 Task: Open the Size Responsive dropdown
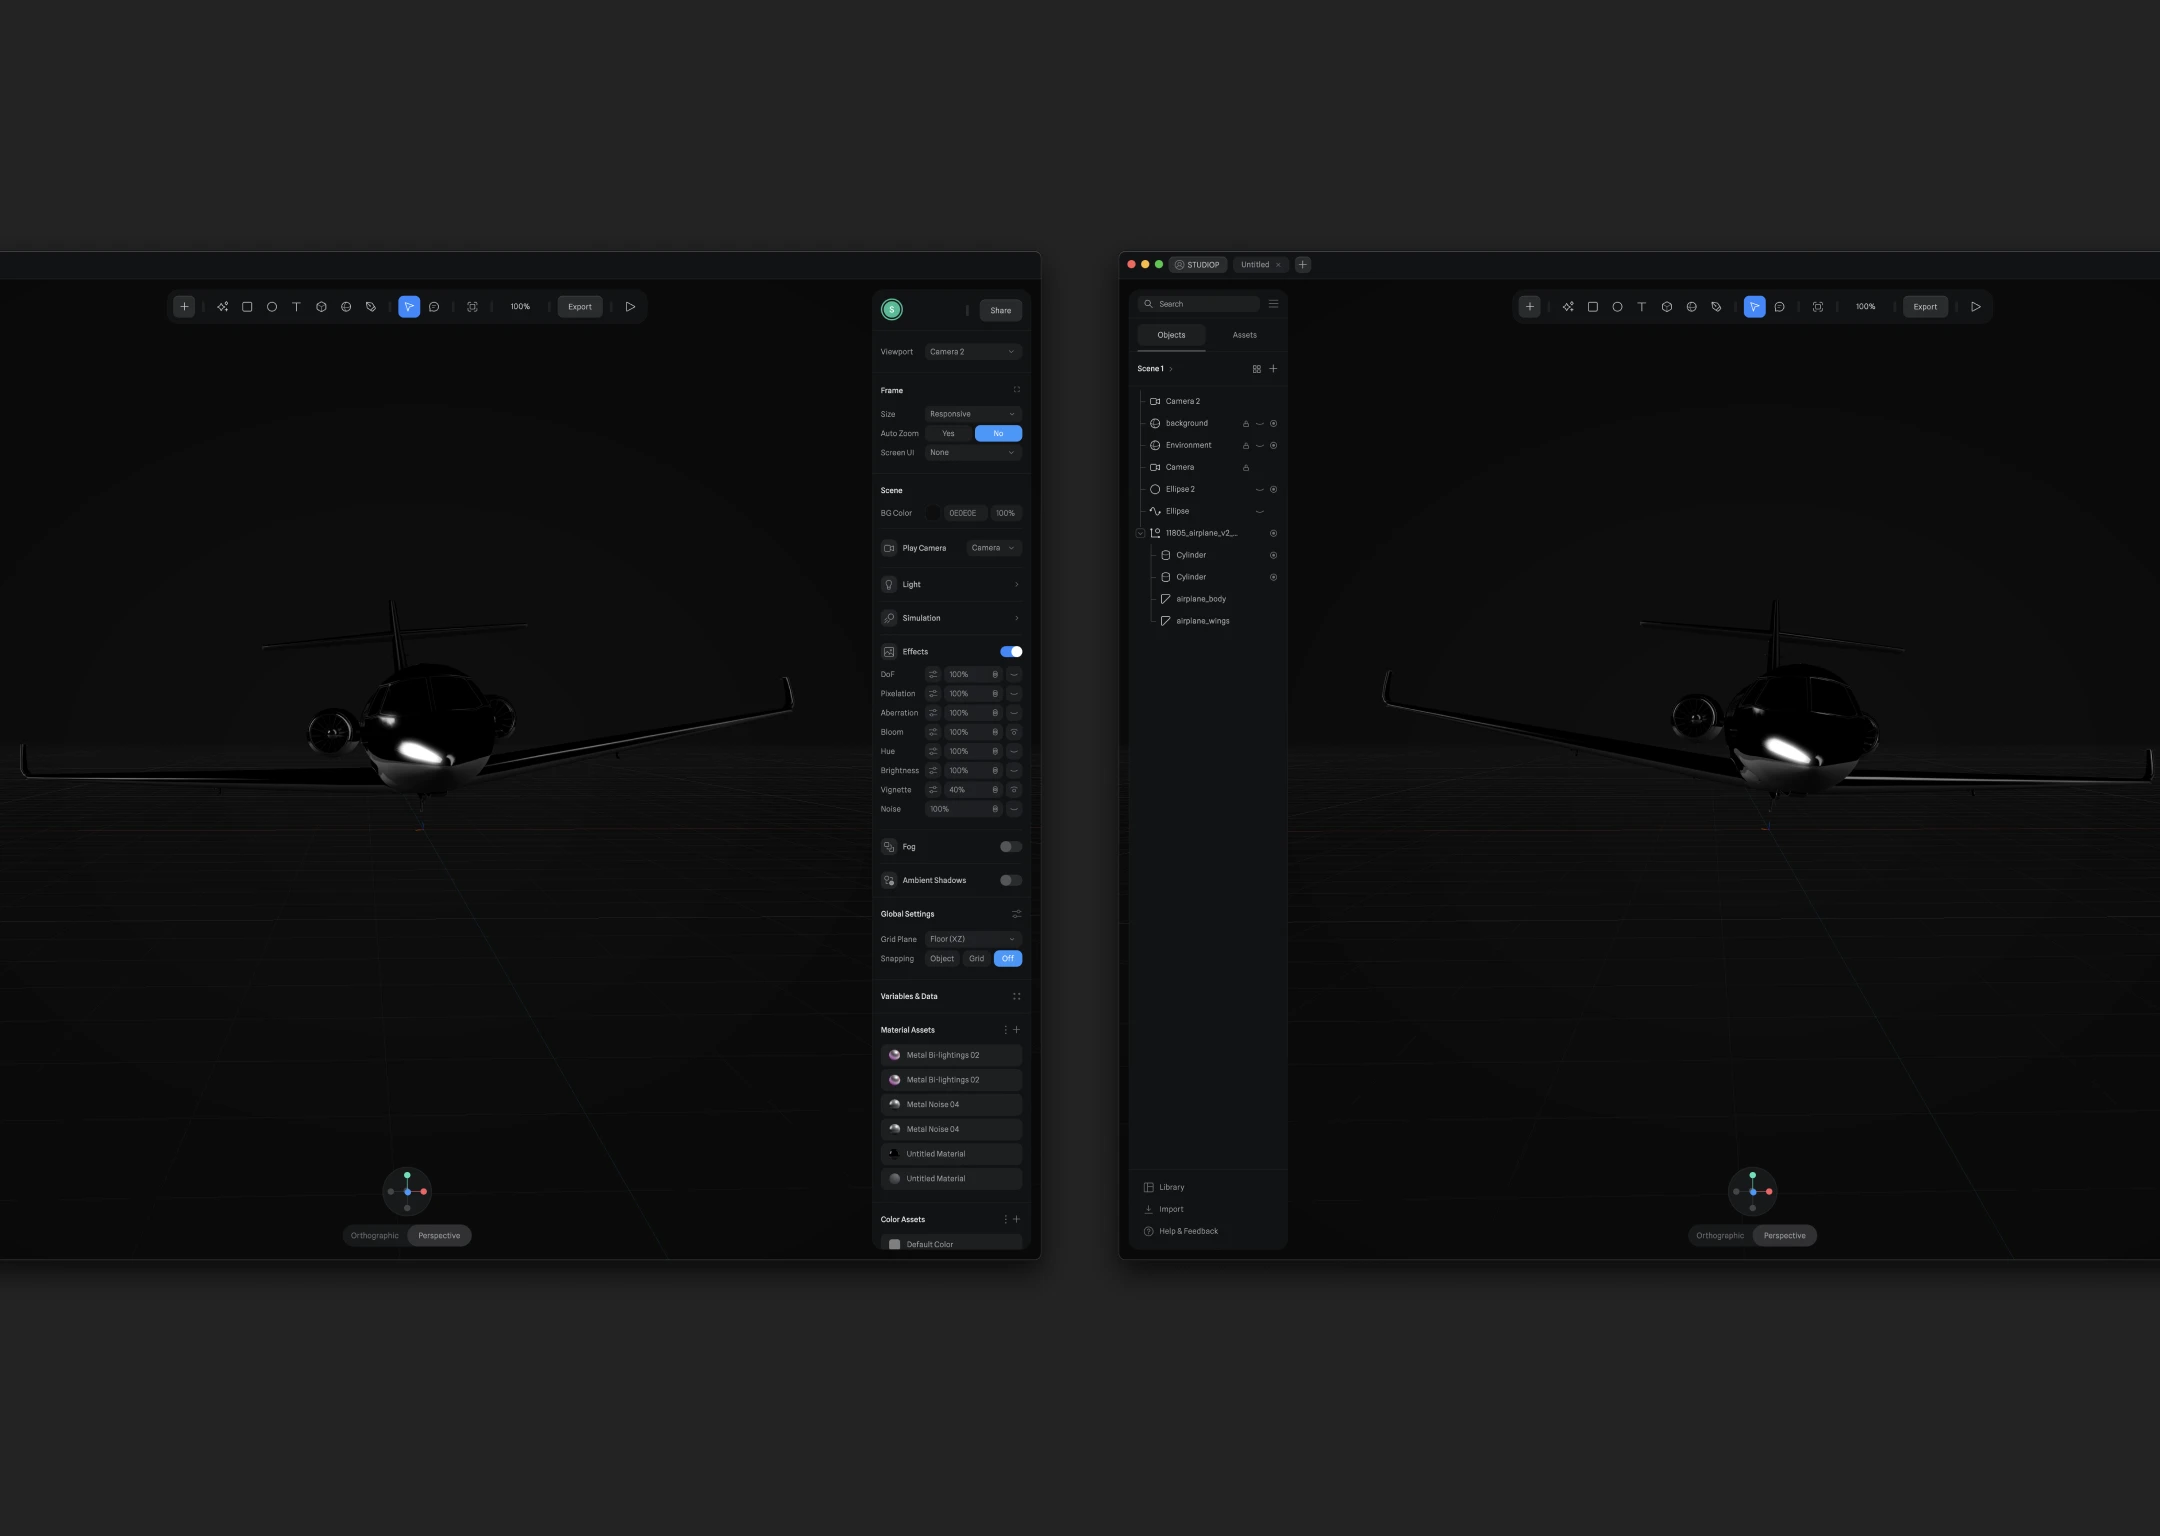(x=973, y=414)
